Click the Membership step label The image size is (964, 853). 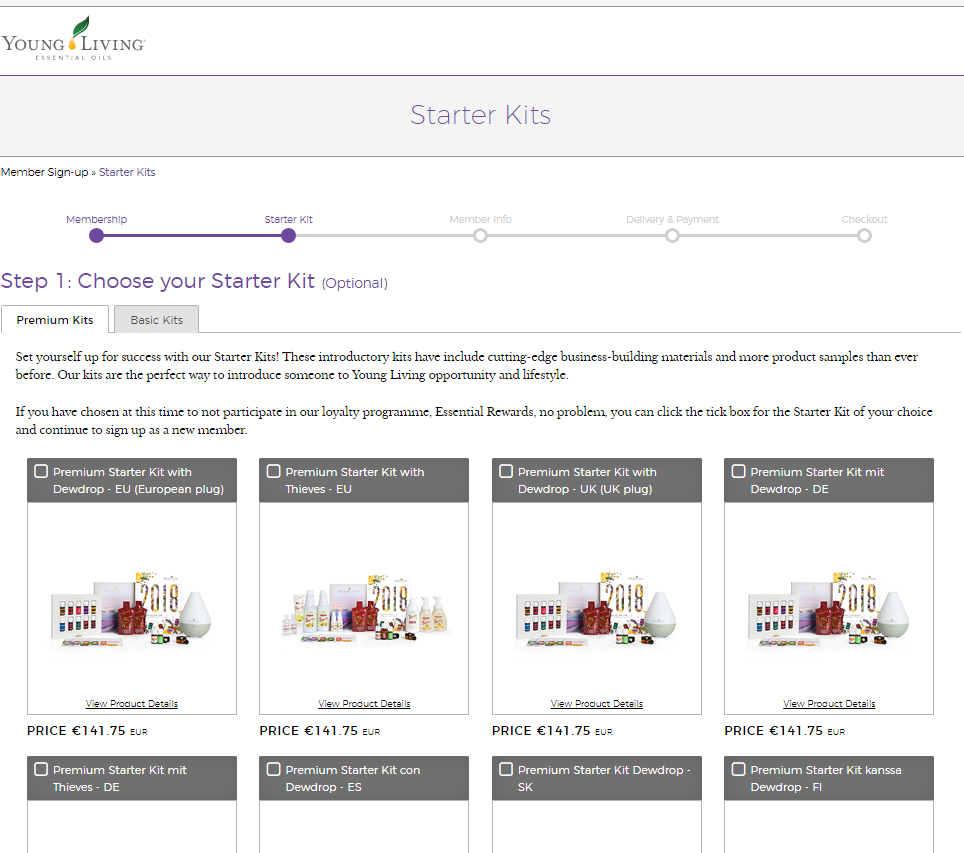97,220
